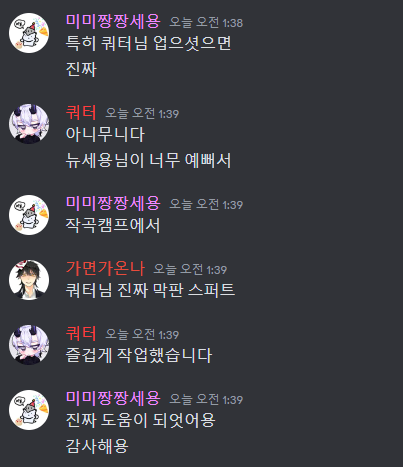Select 미미짱짱세용's avatar beside 작곡캠프에서
Screen dimensions: 403x467
[x=29, y=215]
